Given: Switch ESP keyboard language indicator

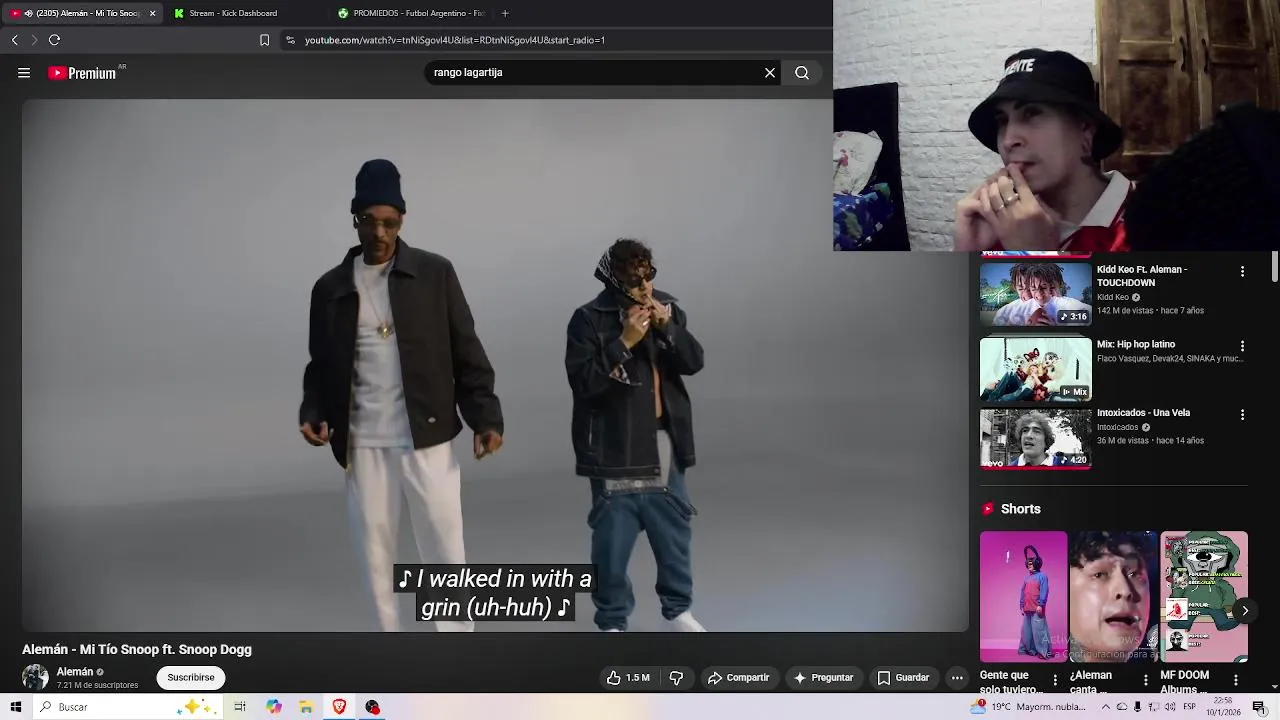Looking at the screenshot, I should pyautogui.click(x=1189, y=707).
